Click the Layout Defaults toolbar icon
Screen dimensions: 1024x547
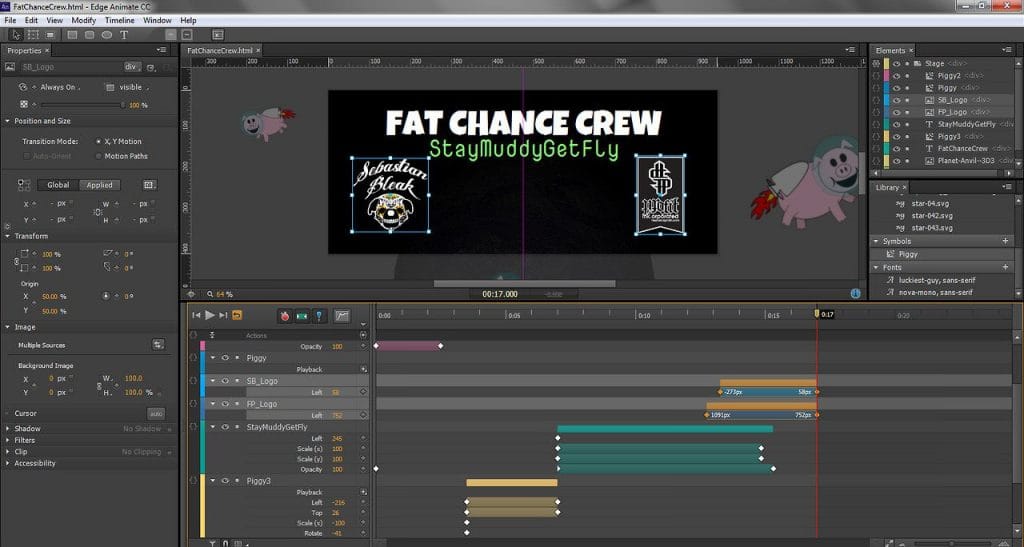(218, 35)
